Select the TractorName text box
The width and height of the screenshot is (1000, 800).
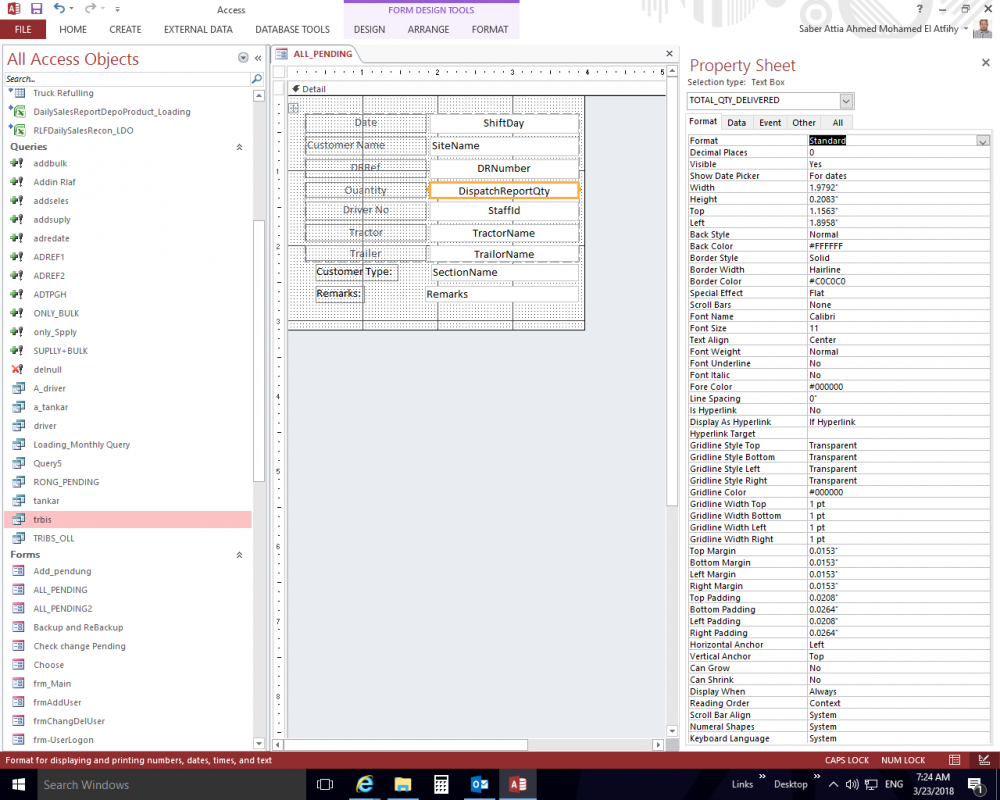pyautogui.click(x=504, y=233)
